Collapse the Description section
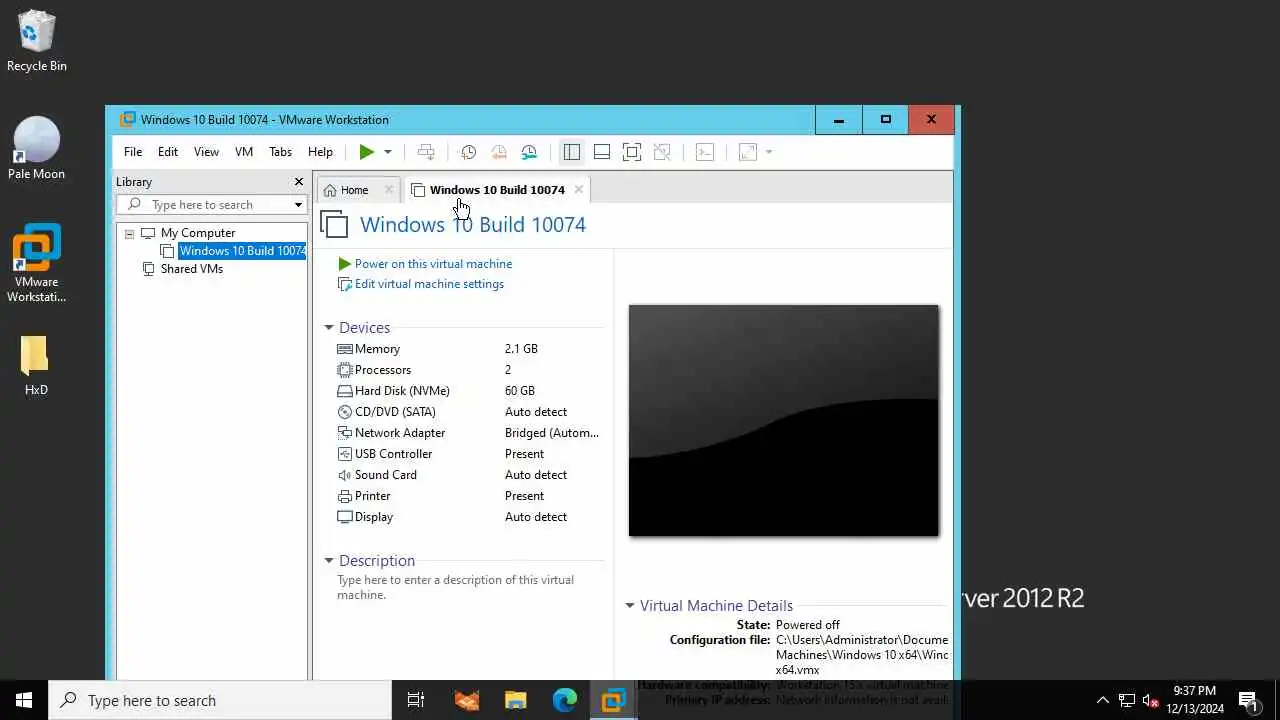Viewport: 1280px width, 720px height. (x=329, y=561)
